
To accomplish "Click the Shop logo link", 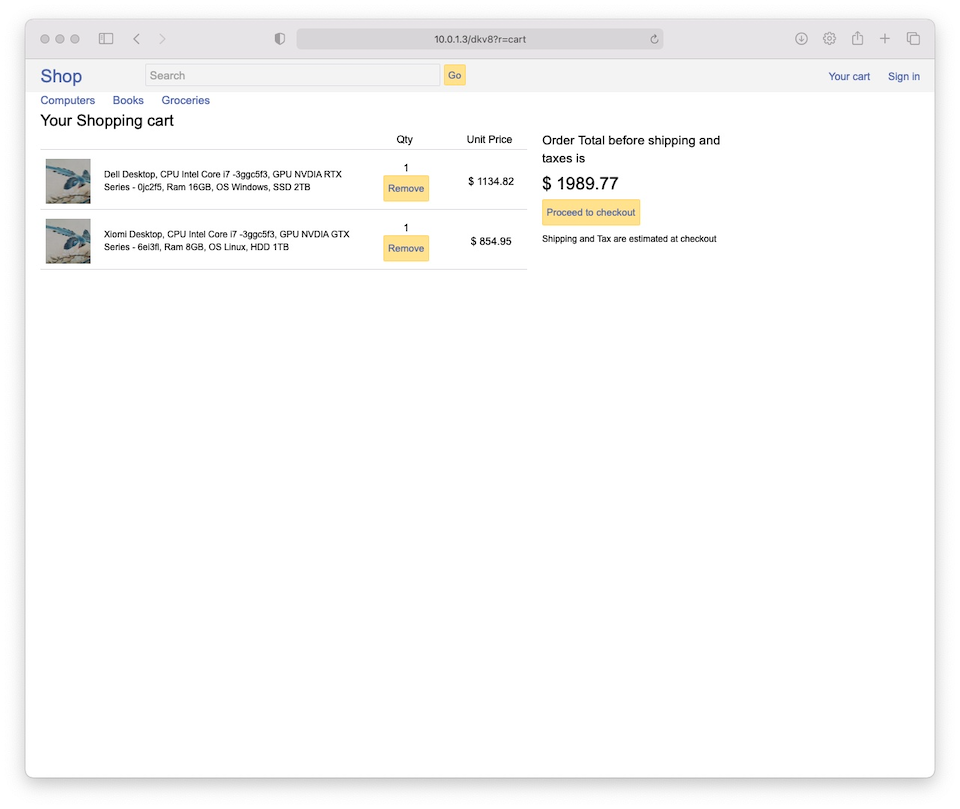I will (x=61, y=76).
